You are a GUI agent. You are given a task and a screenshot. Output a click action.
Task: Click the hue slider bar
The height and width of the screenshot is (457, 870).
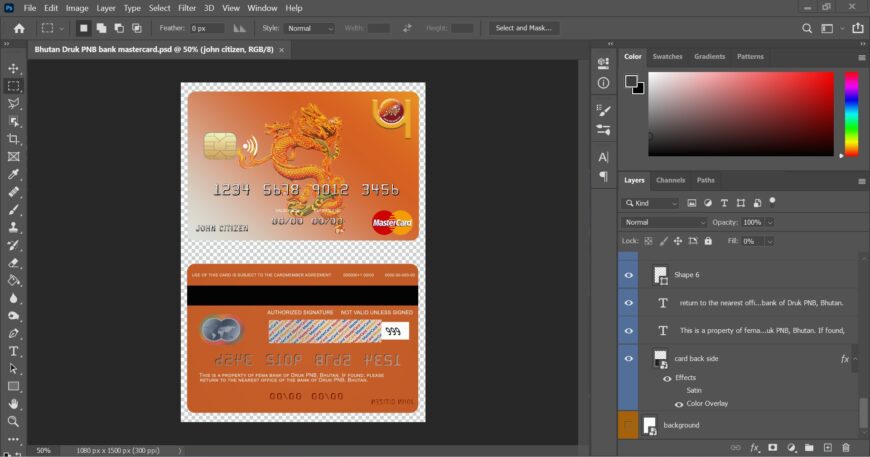tap(851, 114)
